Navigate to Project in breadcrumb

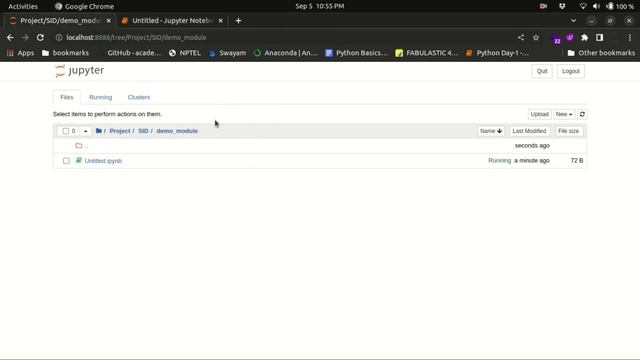pyautogui.click(x=120, y=131)
